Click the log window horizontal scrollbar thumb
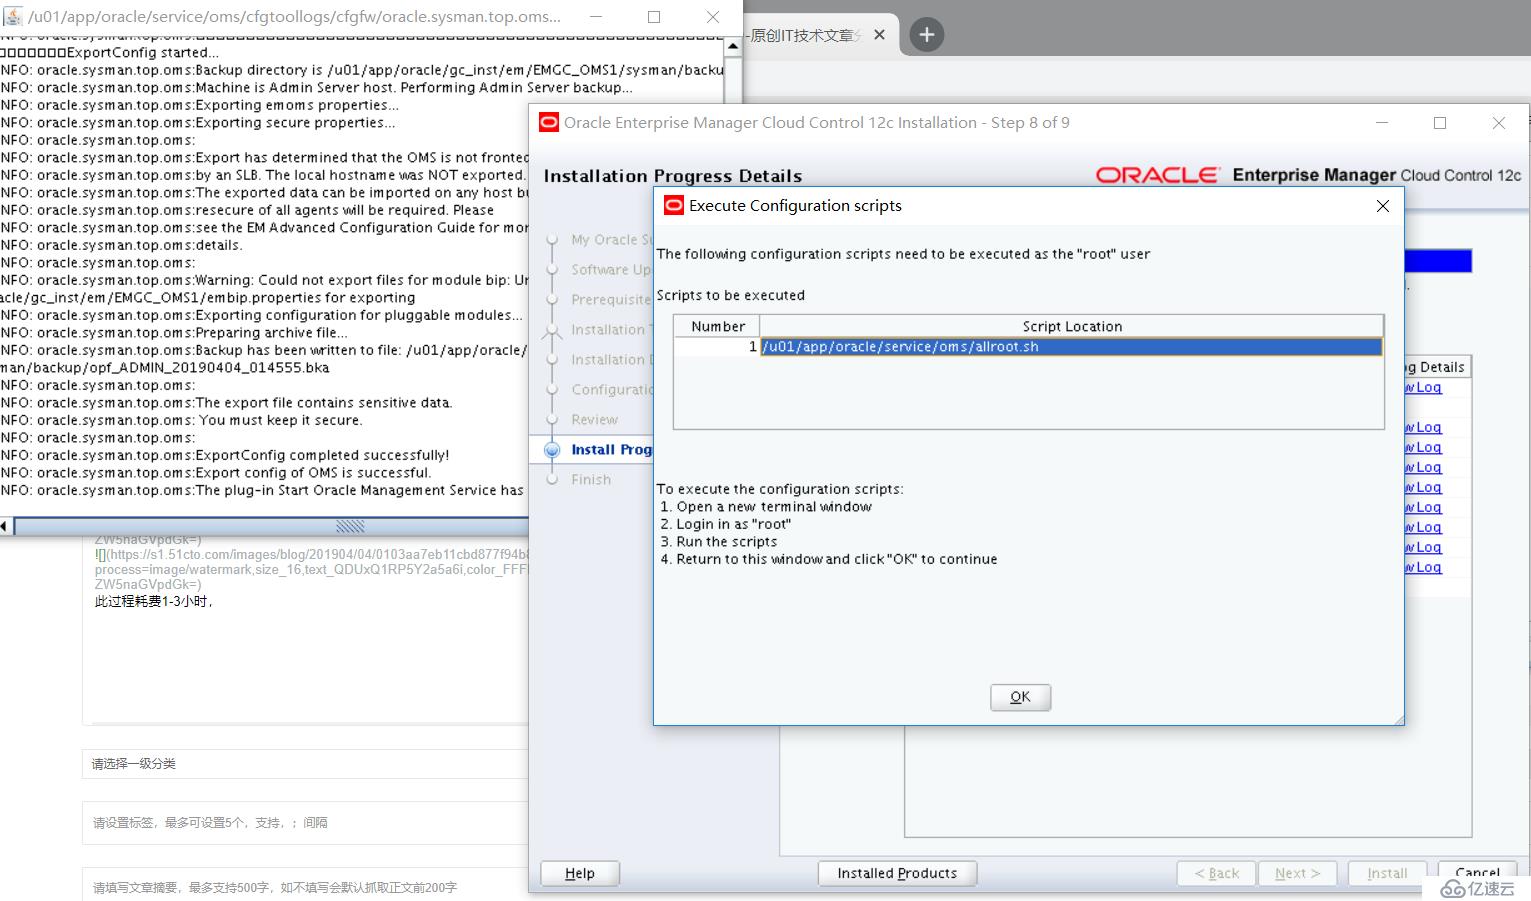This screenshot has width=1531, height=901. pos(349,526)
